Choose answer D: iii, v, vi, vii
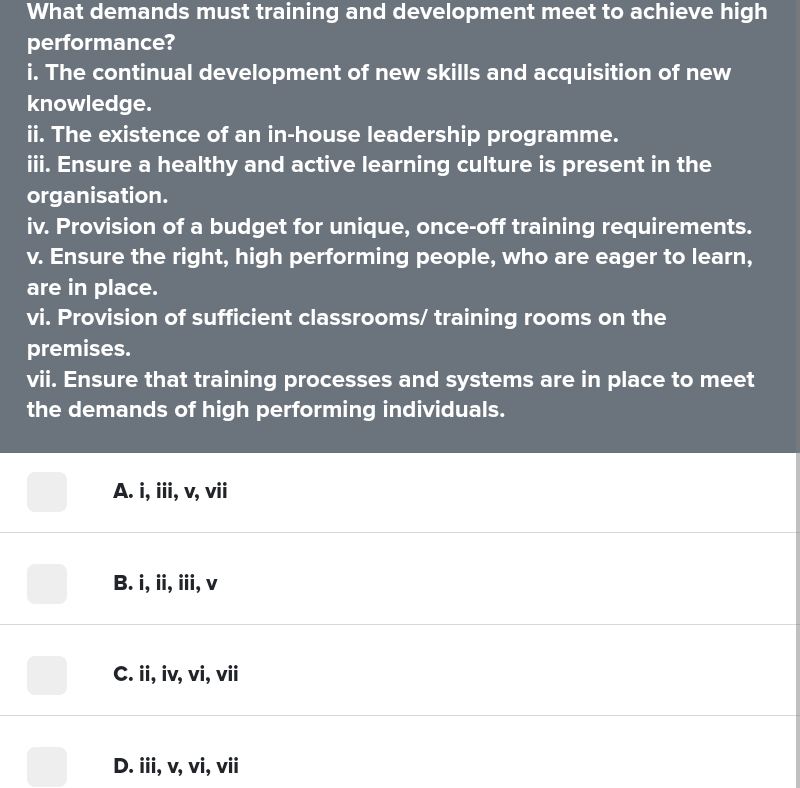The width and height of the screenshot is (800, 788). (175, 766)
